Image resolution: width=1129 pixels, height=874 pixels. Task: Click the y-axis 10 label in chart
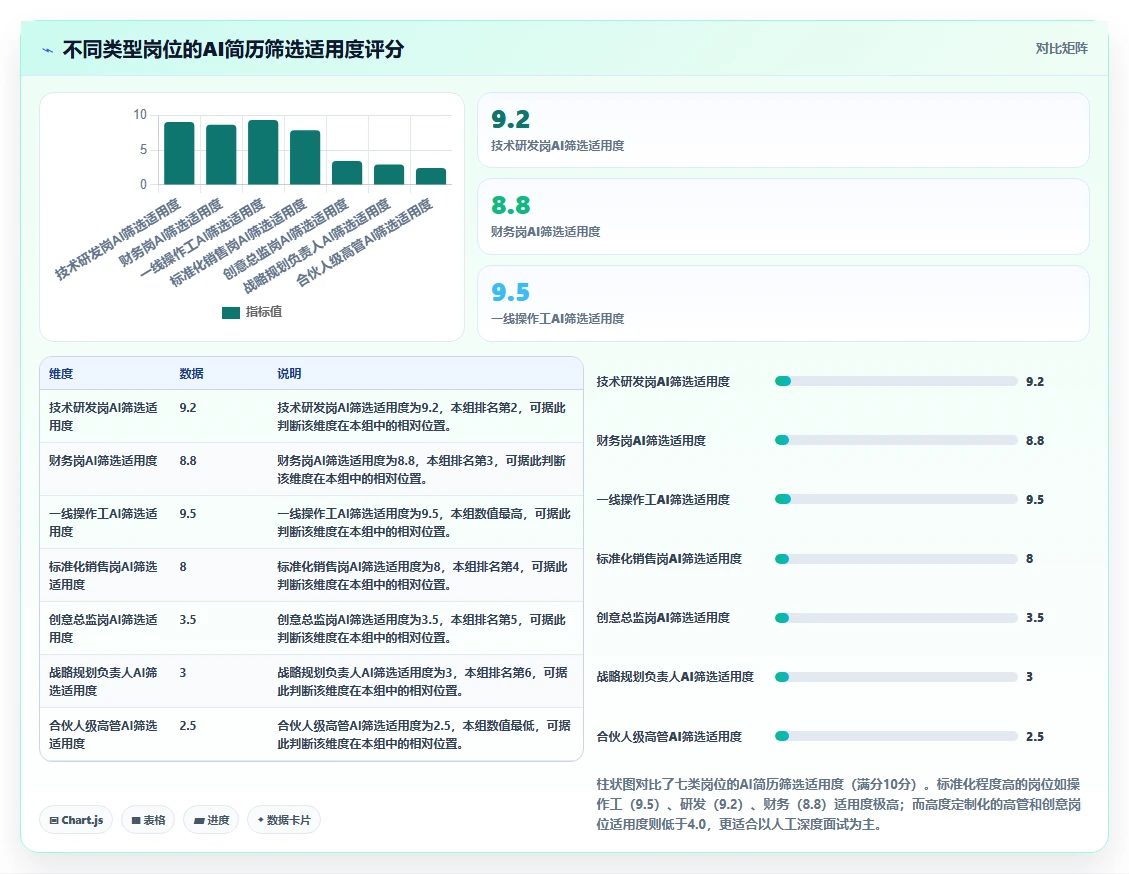140,114
